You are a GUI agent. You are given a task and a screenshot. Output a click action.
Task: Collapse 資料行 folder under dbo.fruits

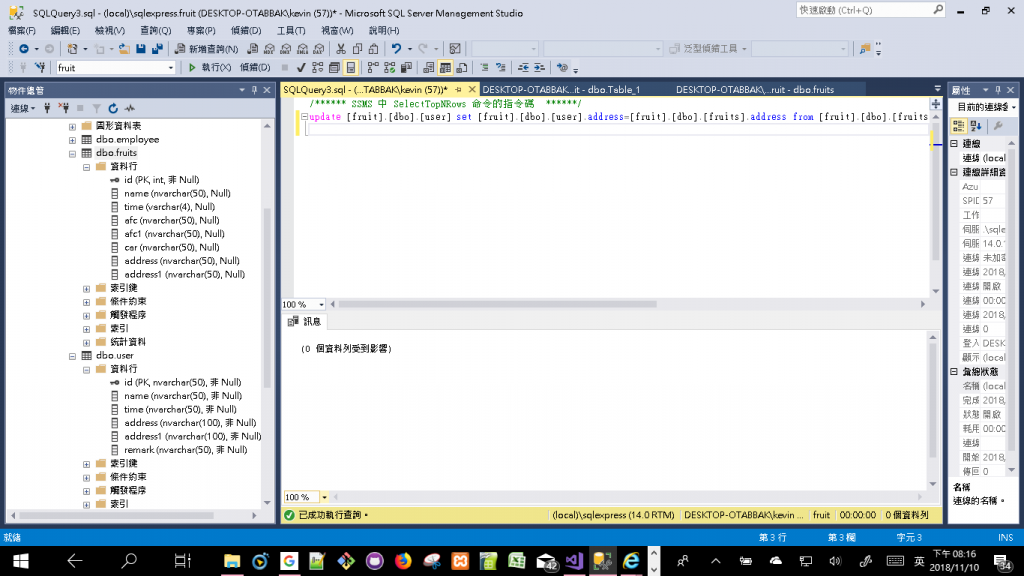(86, 167)
